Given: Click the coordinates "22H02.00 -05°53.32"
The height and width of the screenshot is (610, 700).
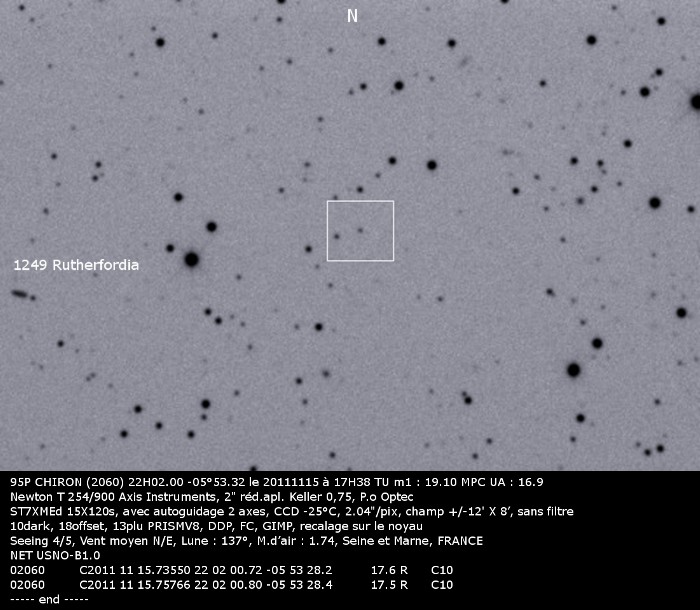Looking at the screenshot, I should pos(187,482).
